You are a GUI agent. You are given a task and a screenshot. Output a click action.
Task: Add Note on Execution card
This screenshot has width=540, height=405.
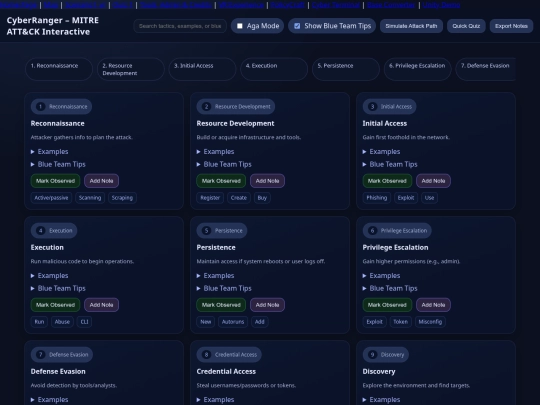pos(102,305)
